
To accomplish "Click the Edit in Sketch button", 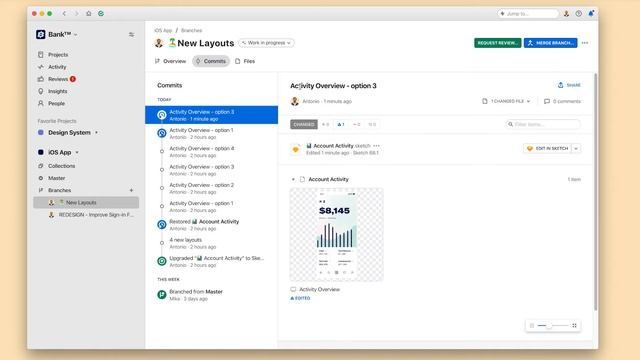I will point(548,149).
